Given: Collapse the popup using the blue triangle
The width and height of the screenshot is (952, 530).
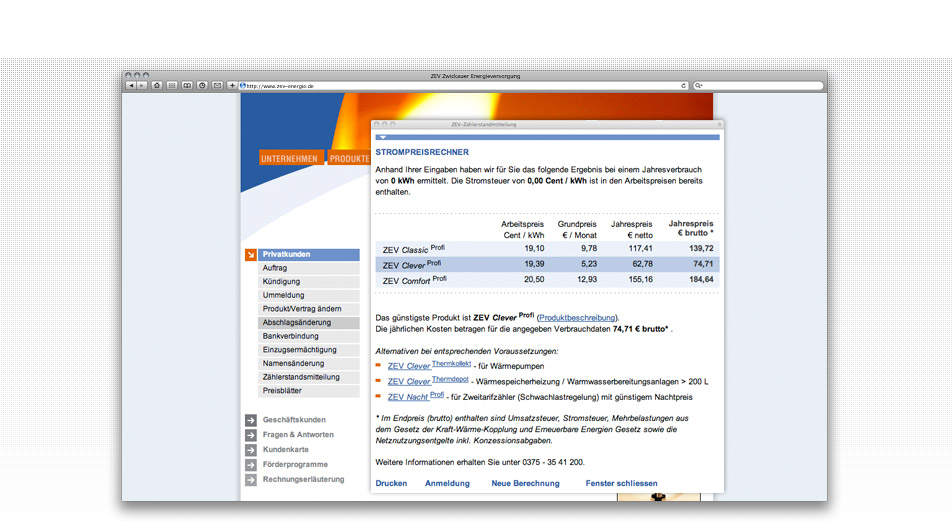Looking at the screenshot, I should [381, 136].
